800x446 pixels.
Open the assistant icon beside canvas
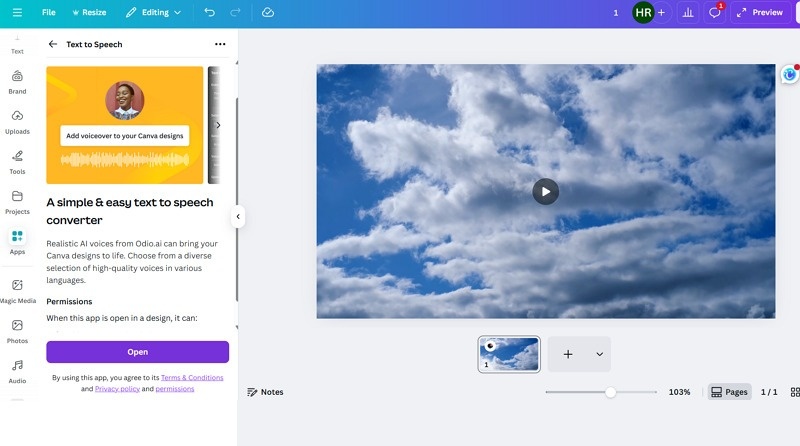pos(789,75)
